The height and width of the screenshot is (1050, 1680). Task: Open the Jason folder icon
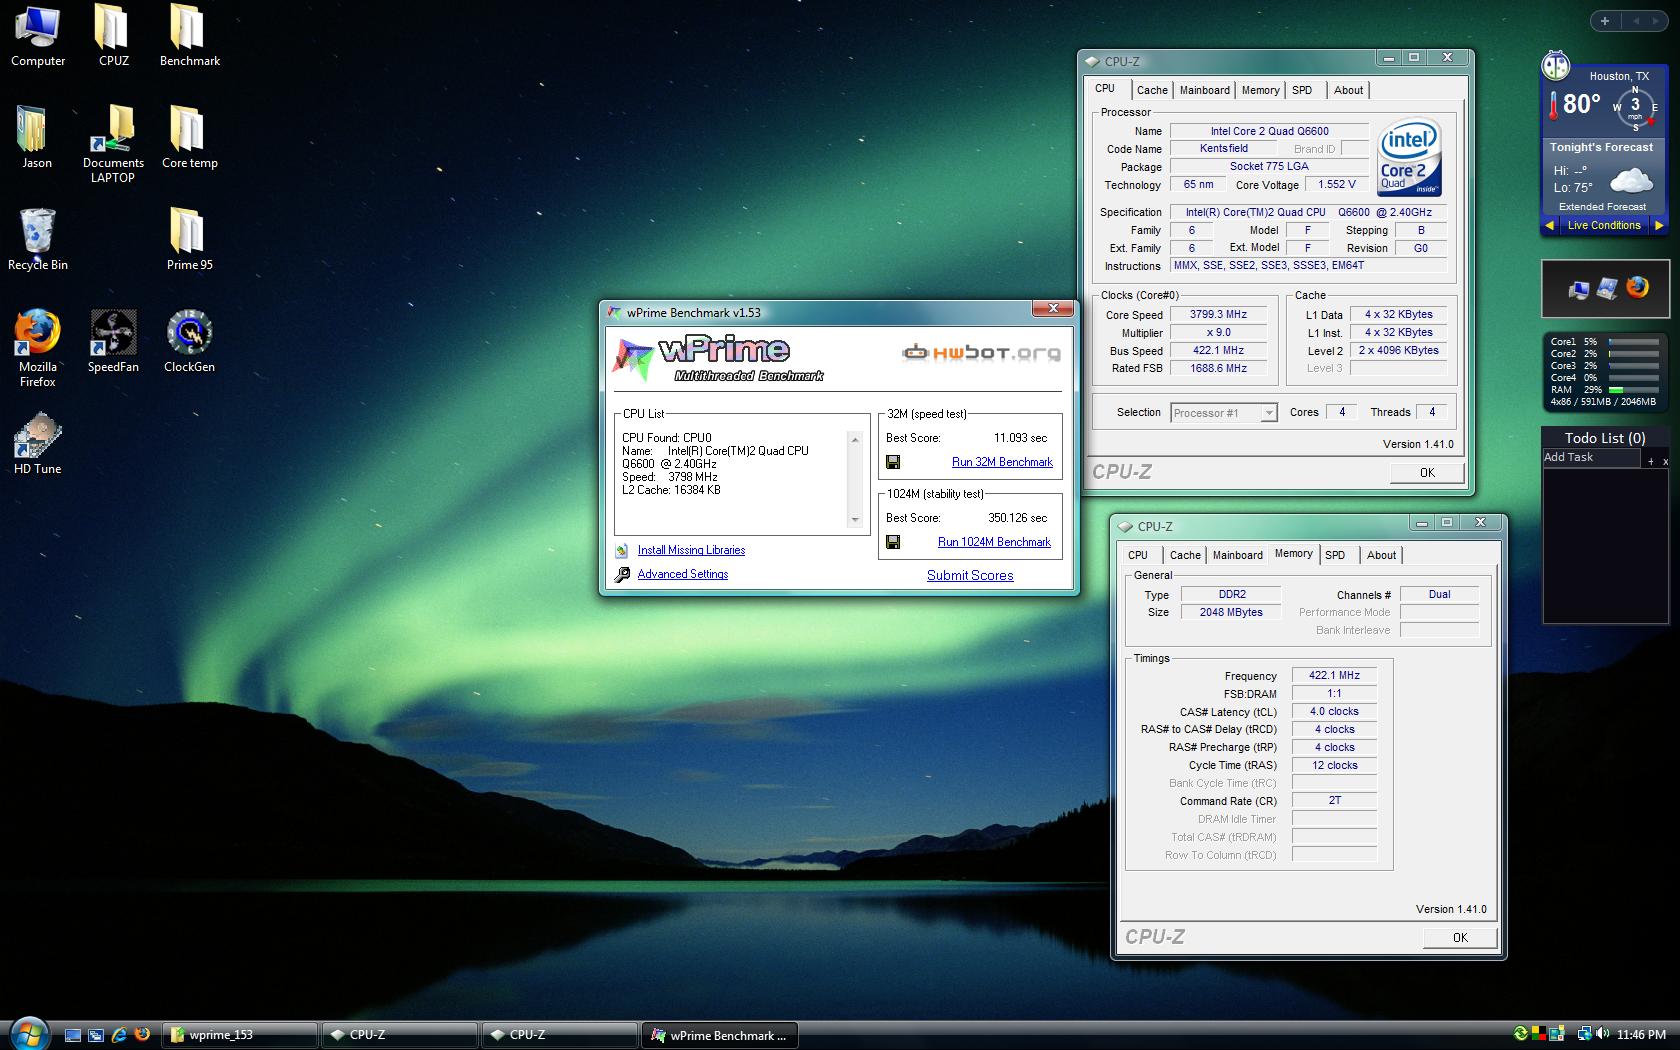click(x=37, y=138)
